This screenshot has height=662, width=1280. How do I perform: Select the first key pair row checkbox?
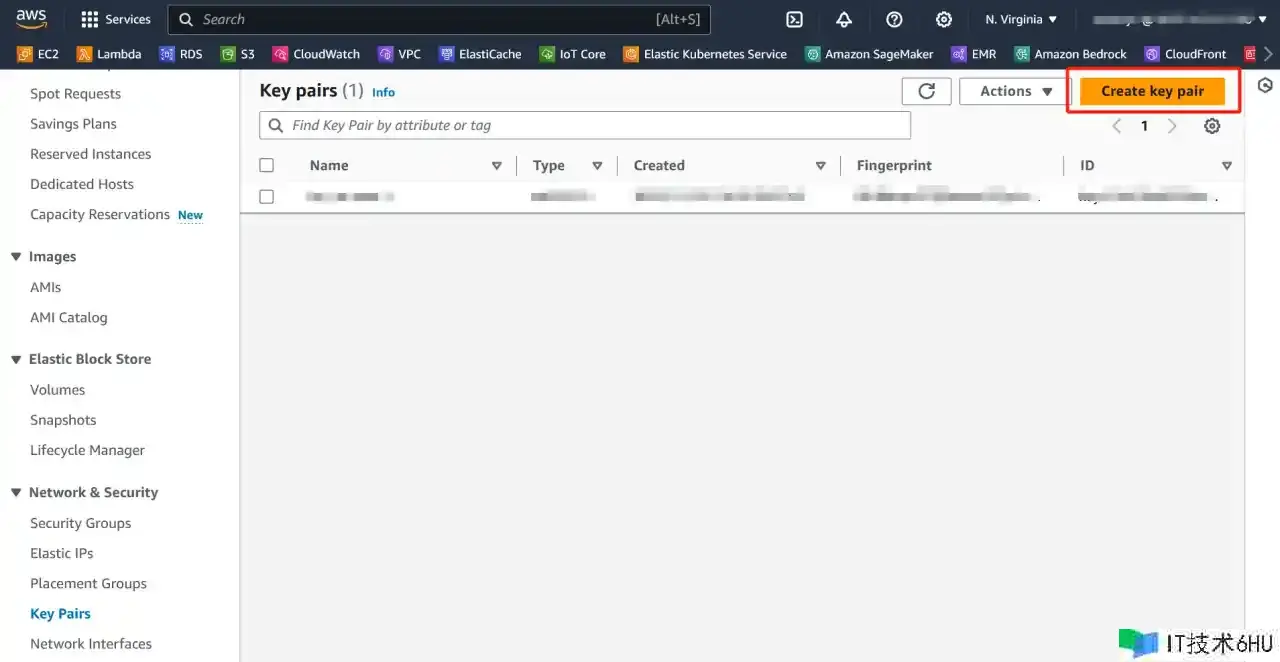click(266, 197)
